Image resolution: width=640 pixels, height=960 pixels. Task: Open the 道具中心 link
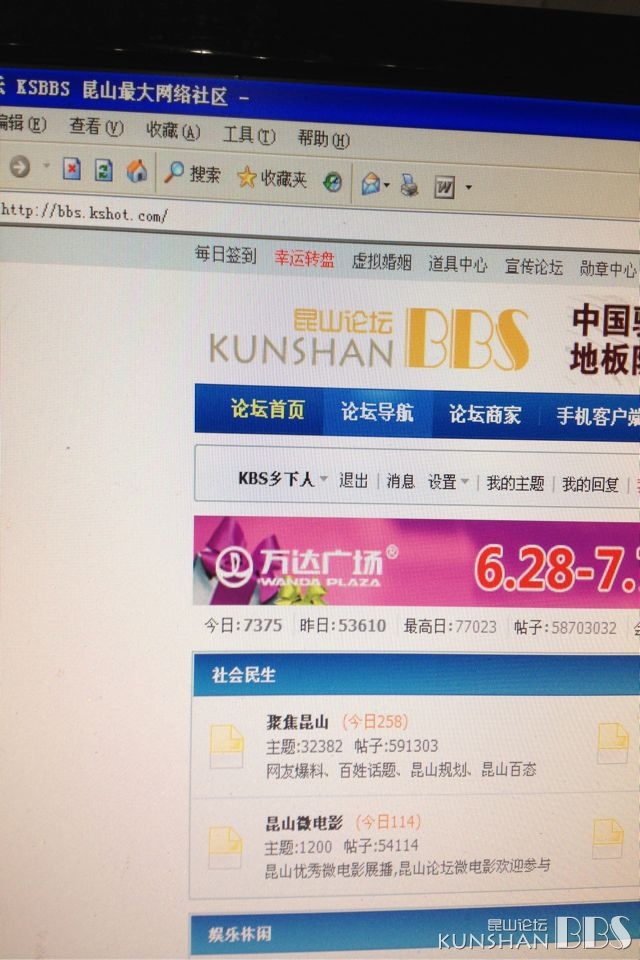[457, 264]
